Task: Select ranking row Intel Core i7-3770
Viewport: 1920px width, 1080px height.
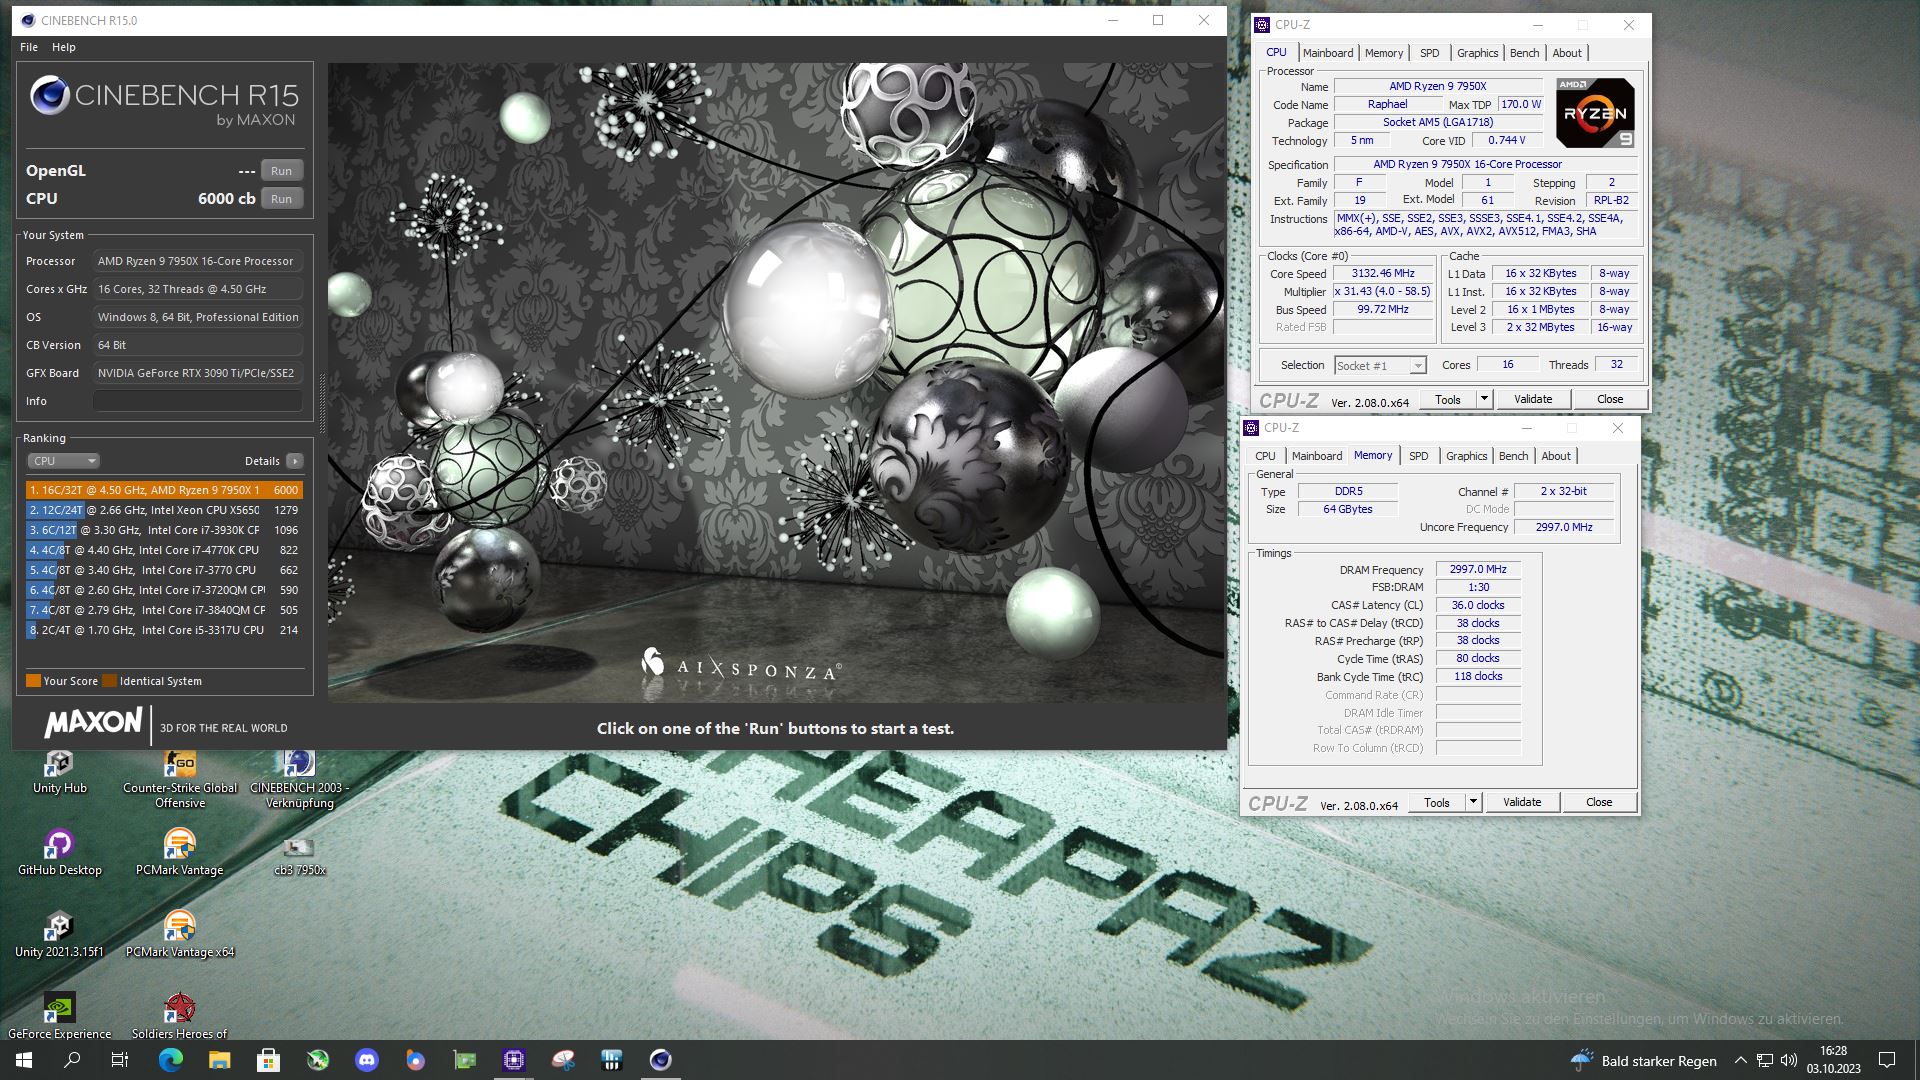Action: point(164,570)
